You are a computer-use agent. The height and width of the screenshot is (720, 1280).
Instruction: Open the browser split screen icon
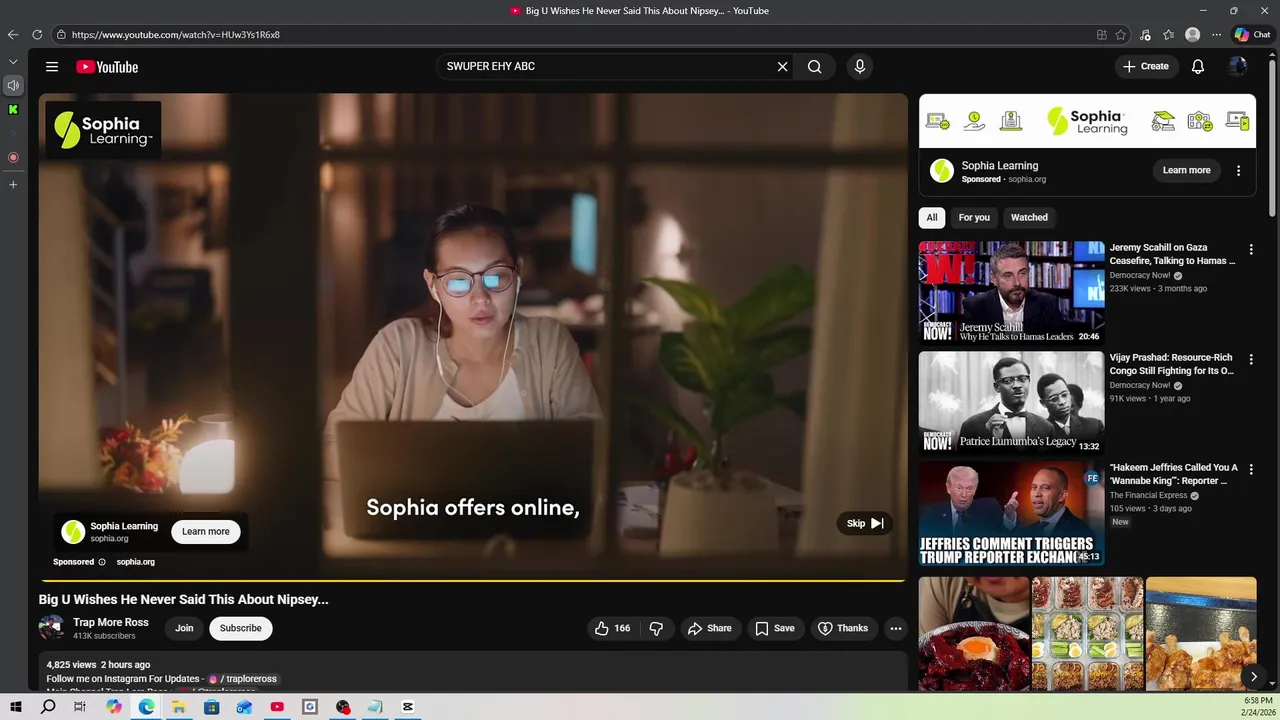point(1102,35)
